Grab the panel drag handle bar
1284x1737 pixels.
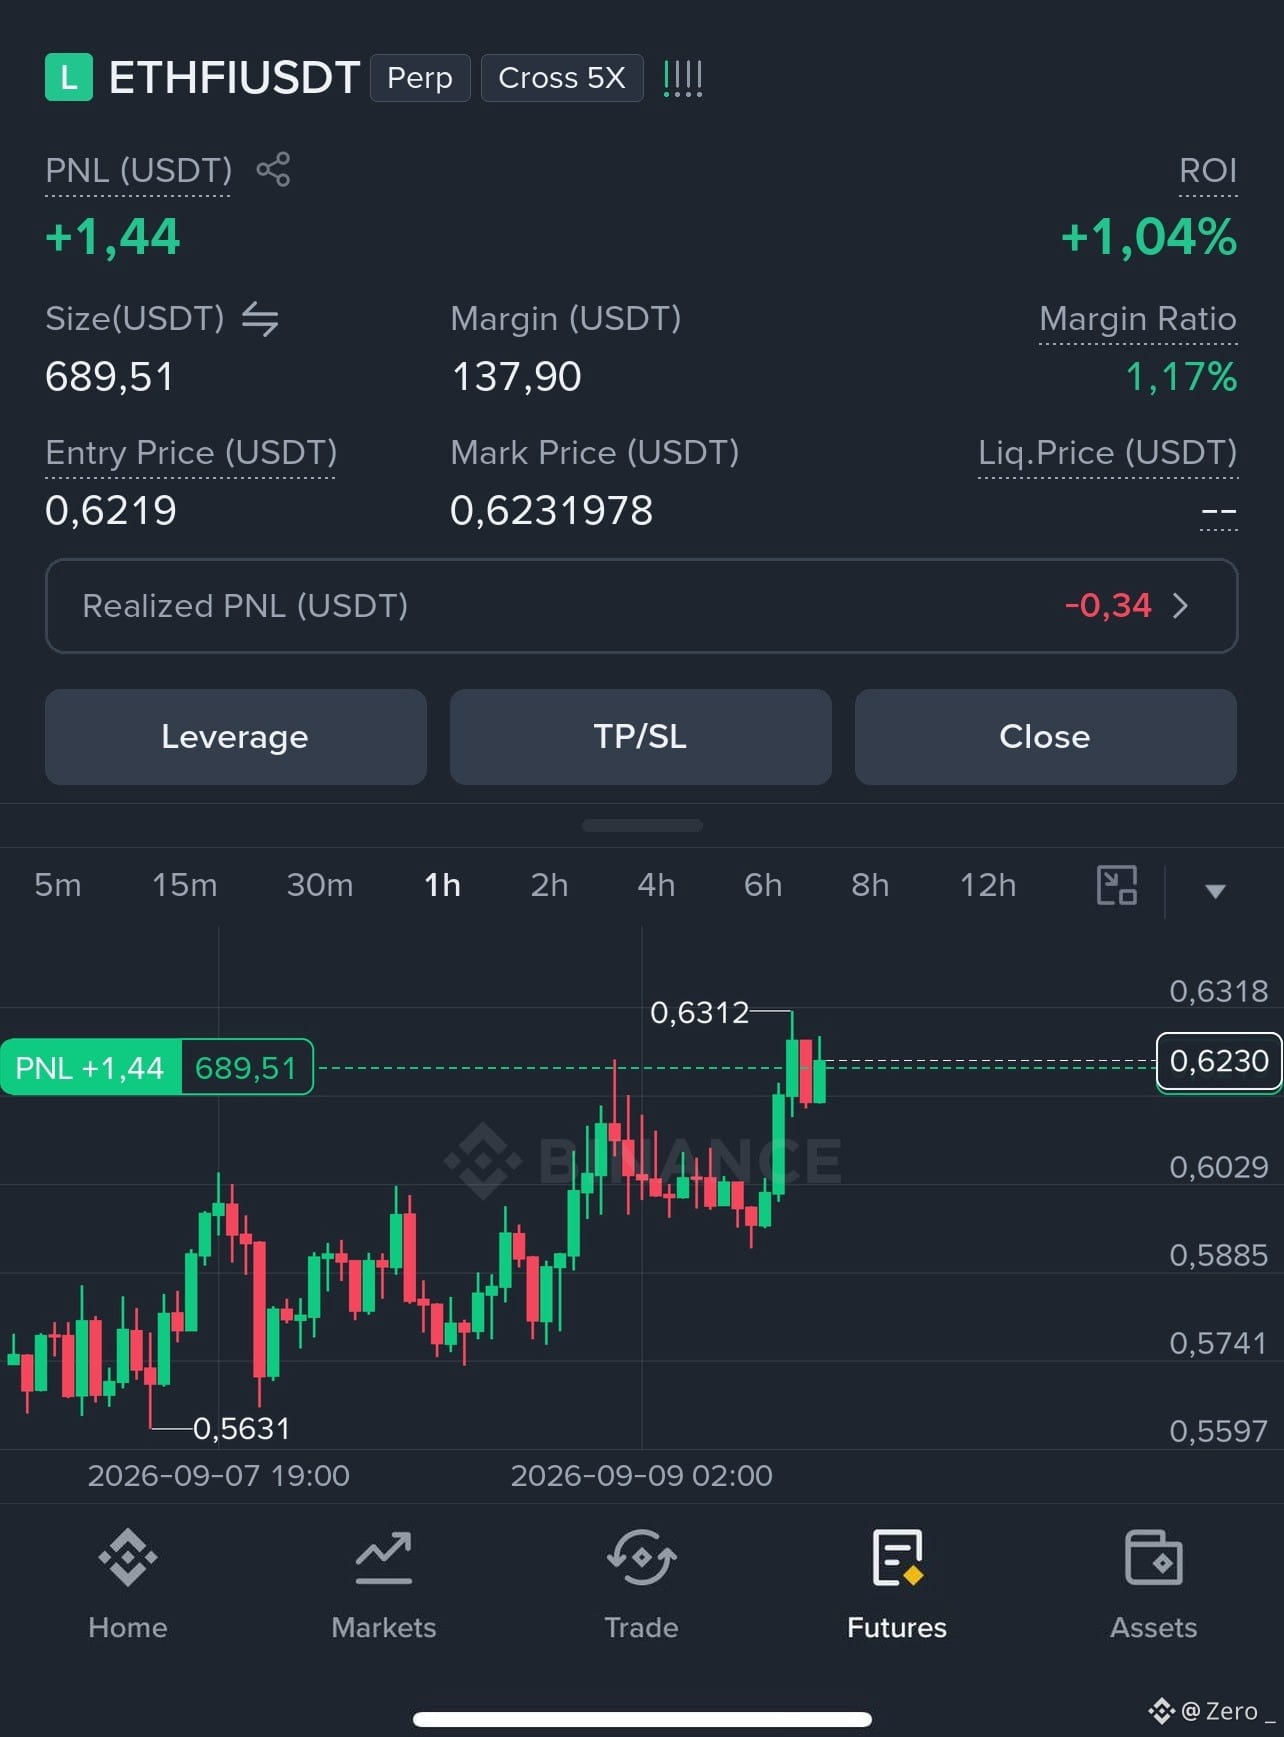click(x=642, y=826)
